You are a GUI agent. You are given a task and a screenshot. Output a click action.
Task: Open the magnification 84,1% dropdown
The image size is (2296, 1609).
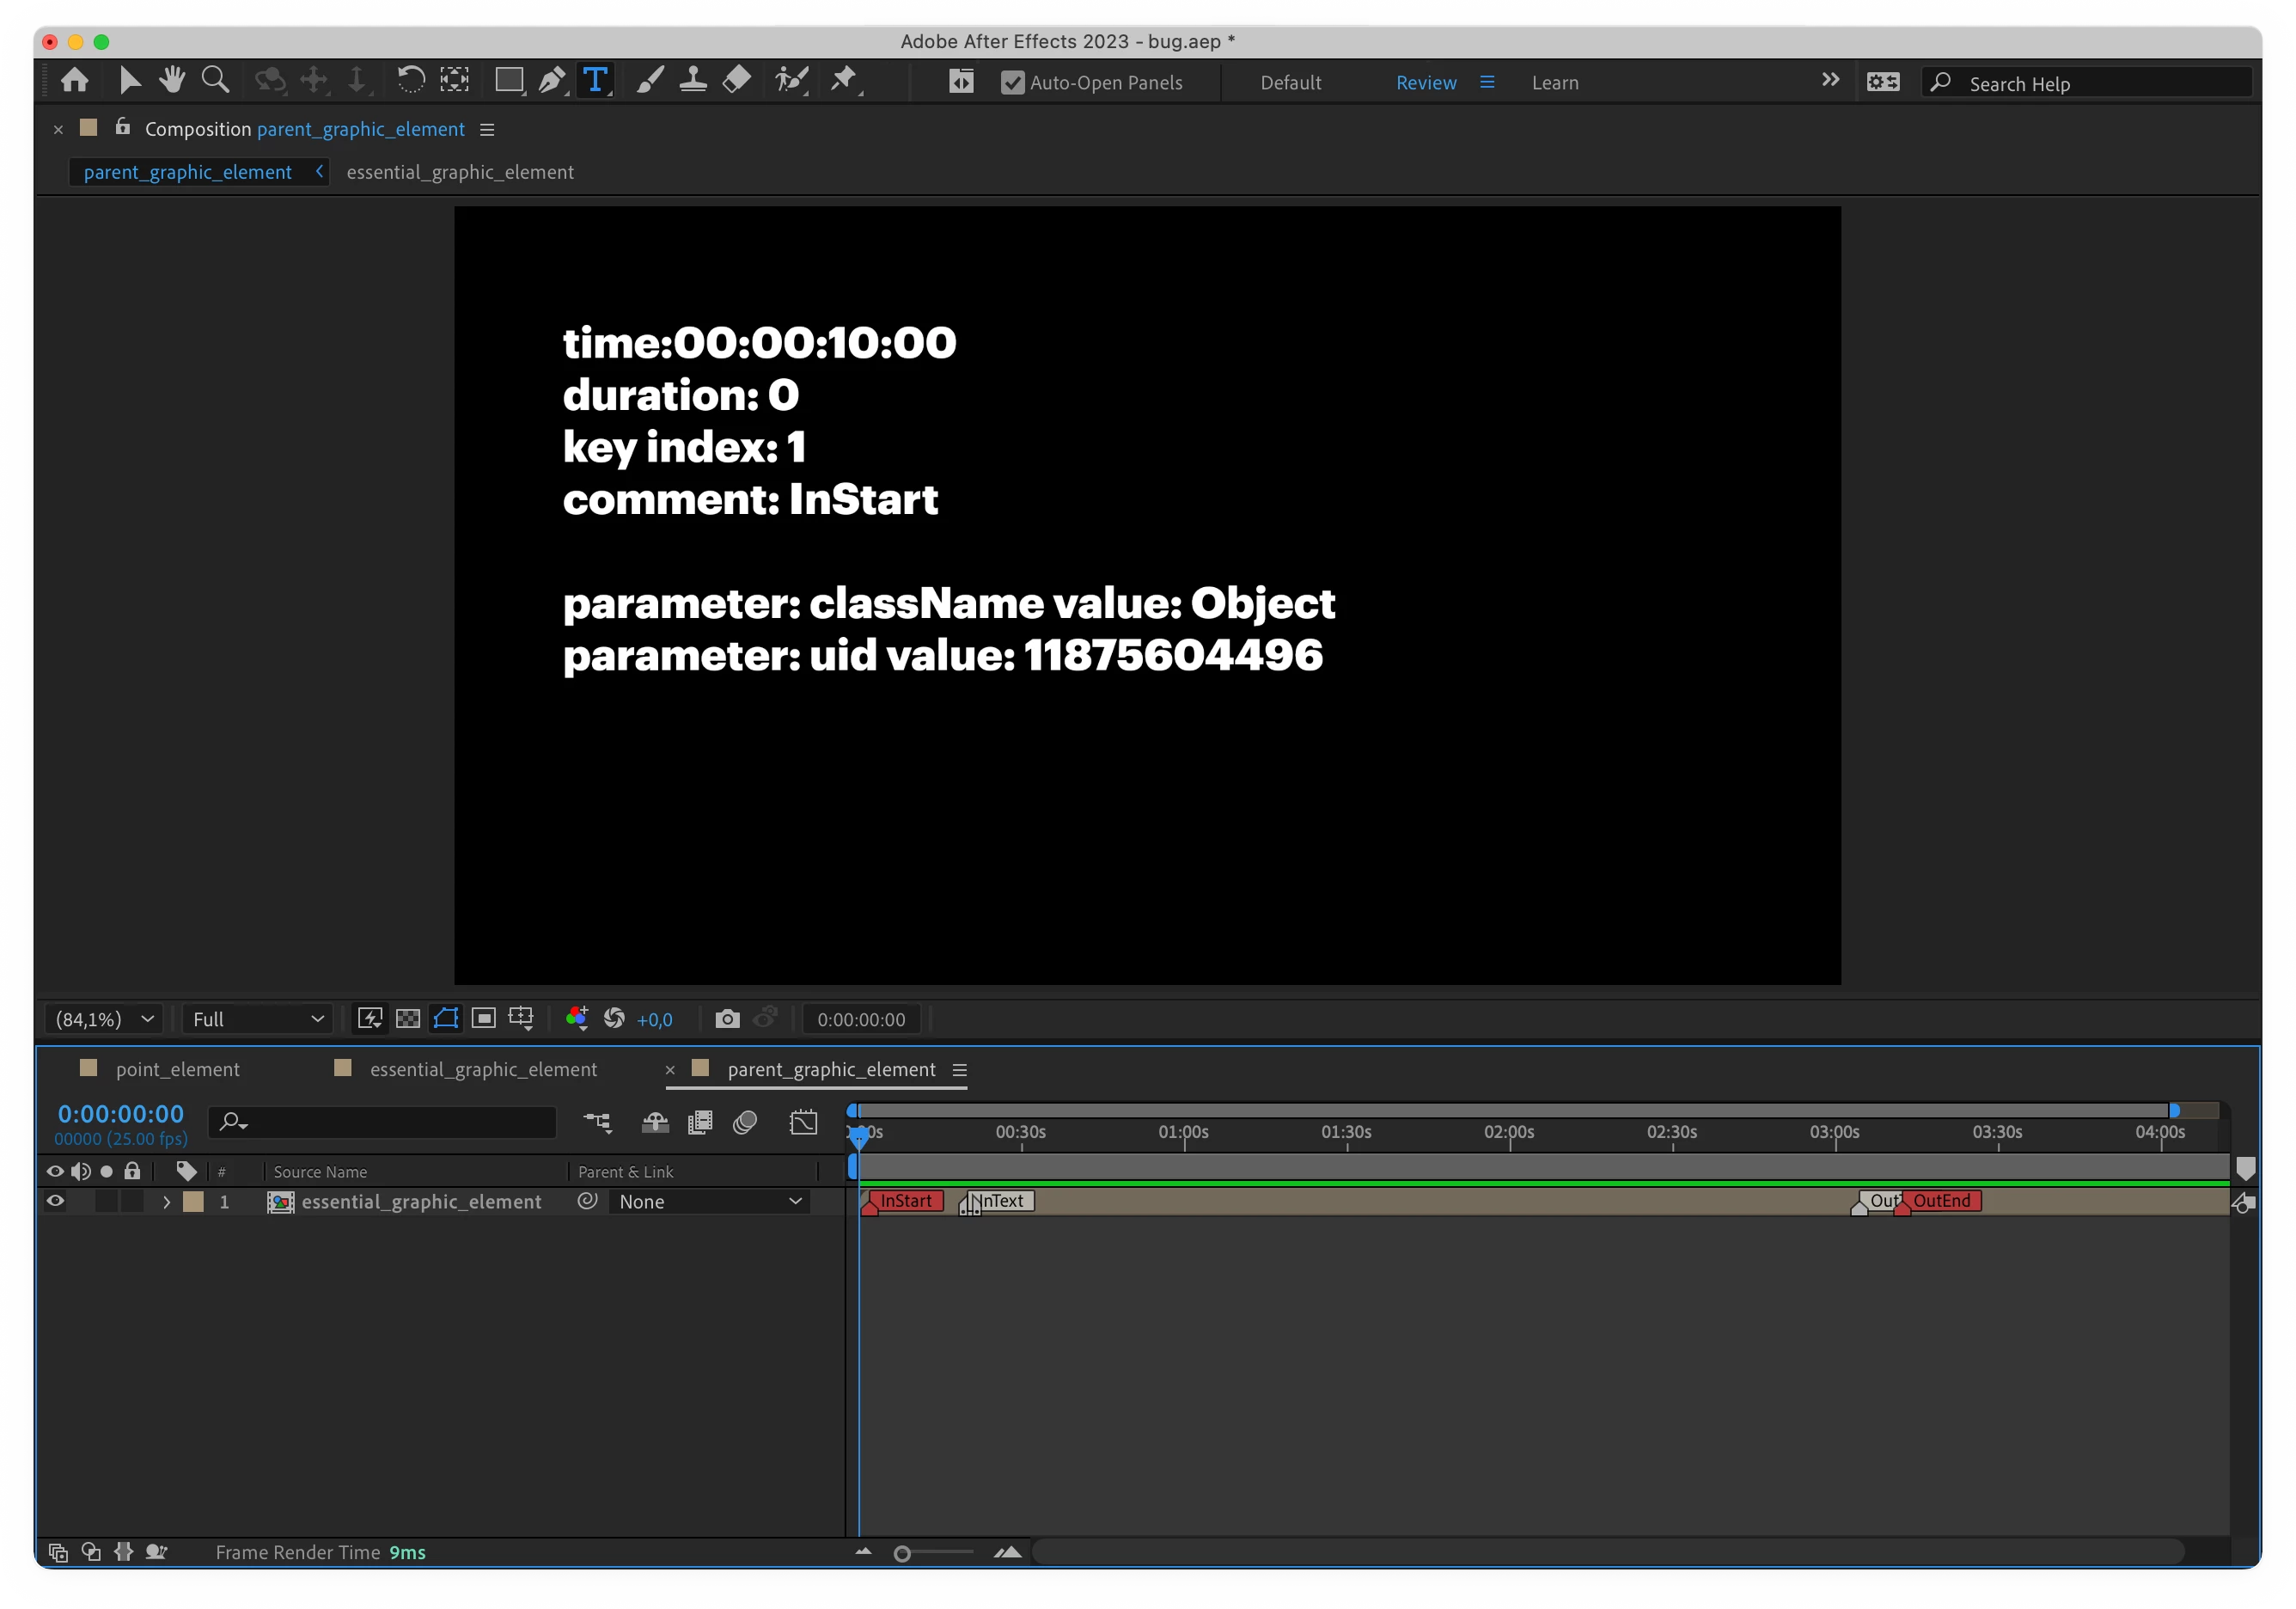[104, 1019]
